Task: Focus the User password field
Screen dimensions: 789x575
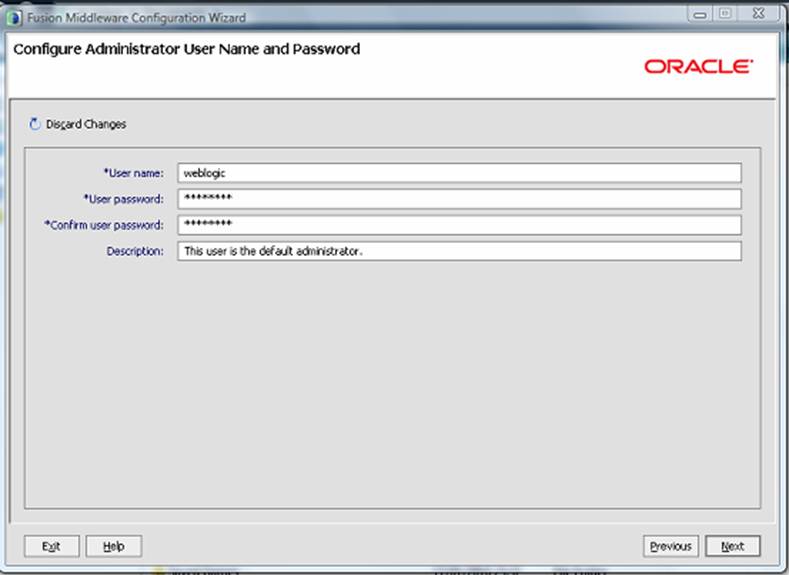Action: click(x=459, y=199)
